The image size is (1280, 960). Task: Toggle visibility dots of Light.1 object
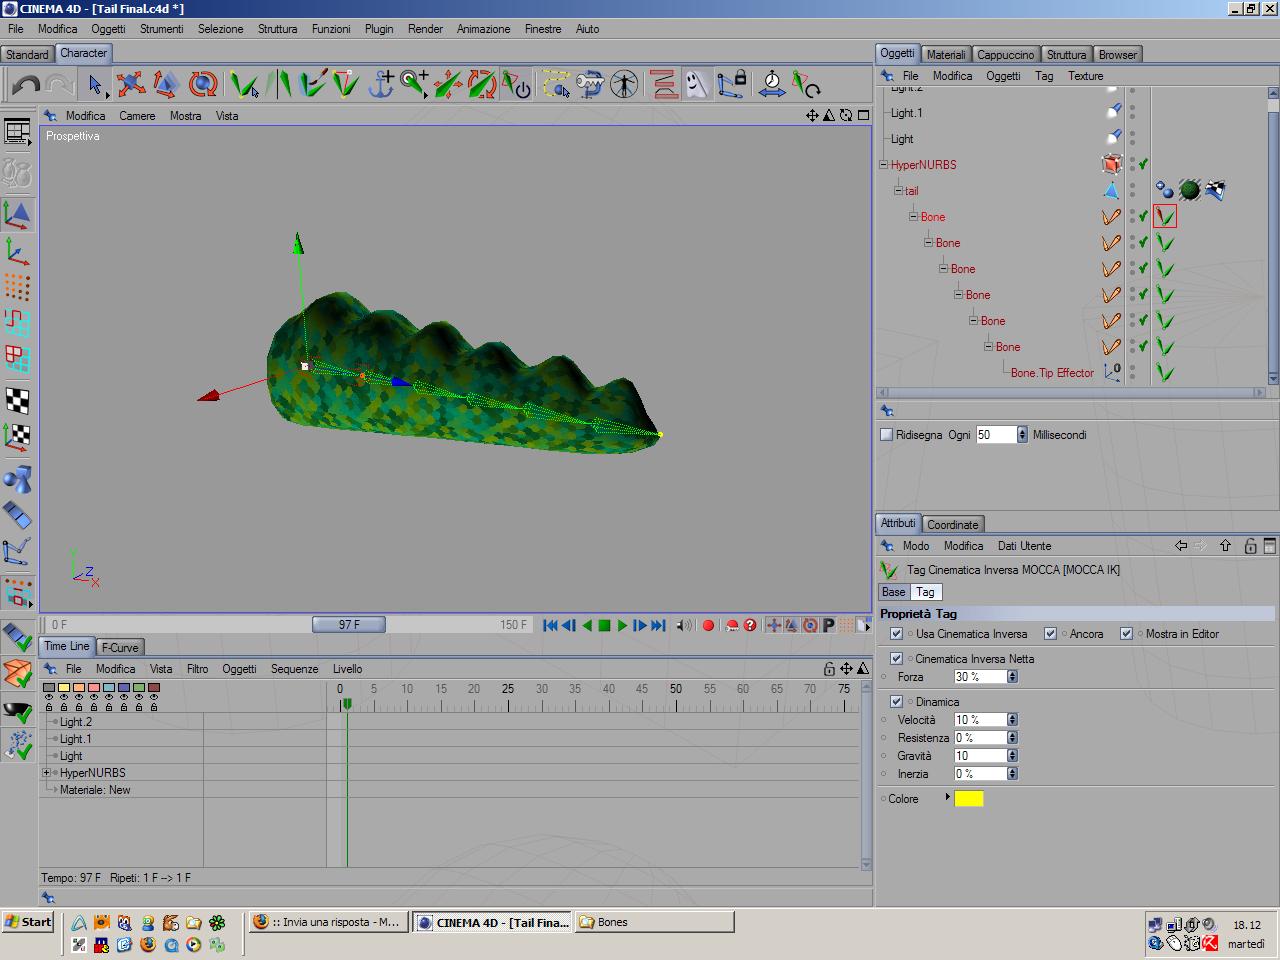[1132, 113]
